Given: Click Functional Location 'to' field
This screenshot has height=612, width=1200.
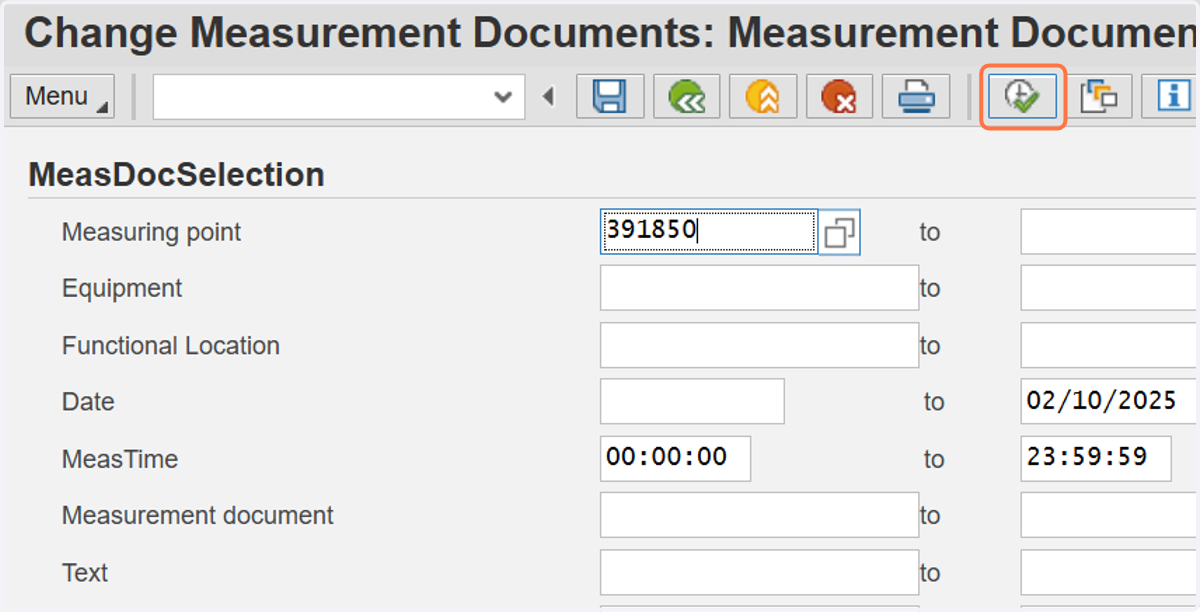Looking at the screenshot, I should 1110,345.
